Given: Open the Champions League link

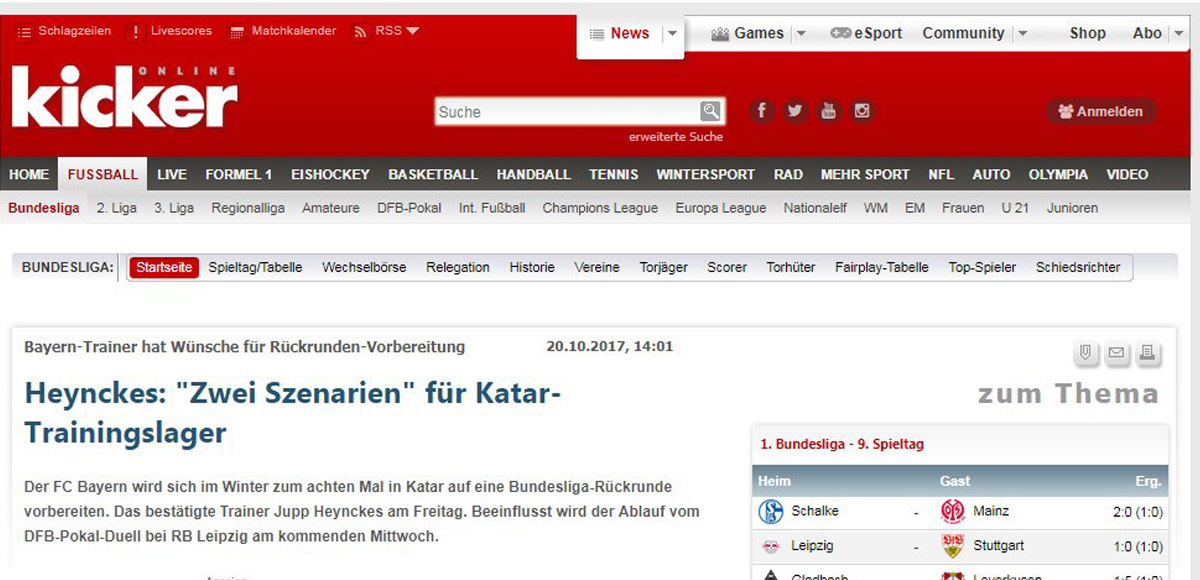Looking at the screenshot, I should tap(600, 208).
